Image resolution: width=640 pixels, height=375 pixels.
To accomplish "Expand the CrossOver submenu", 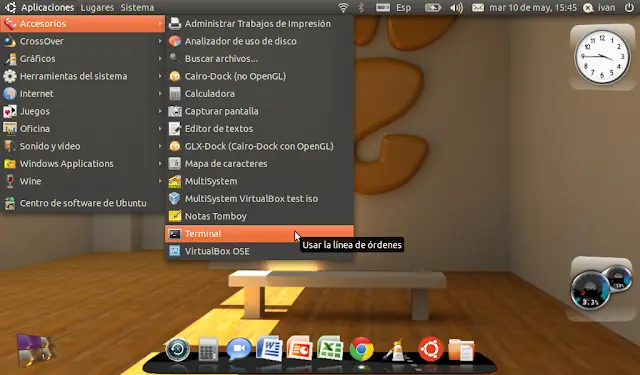I will click(82, 41).
